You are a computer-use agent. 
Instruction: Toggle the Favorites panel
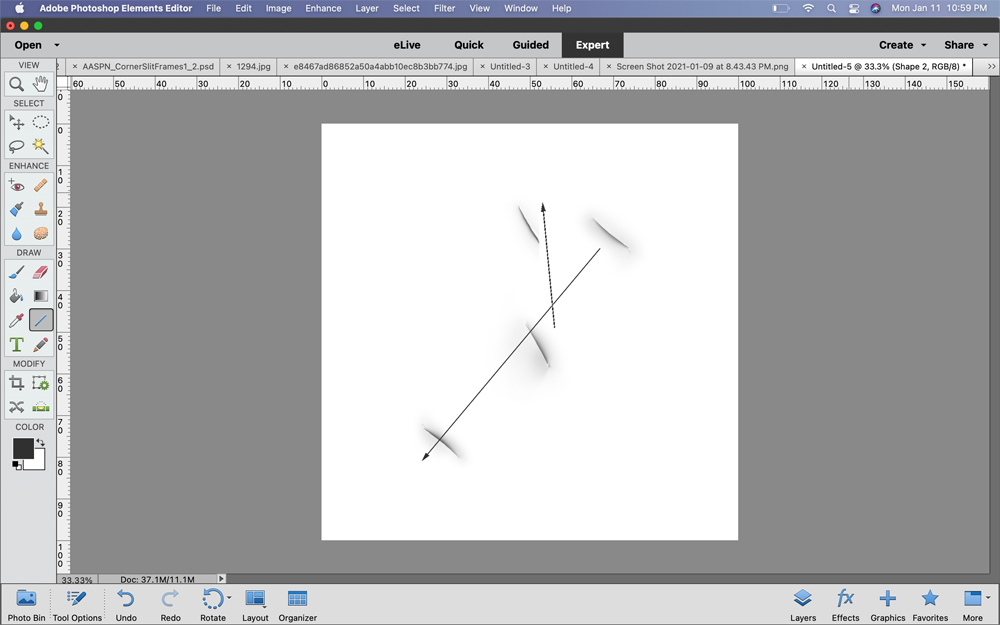click(x=930, y=605)
